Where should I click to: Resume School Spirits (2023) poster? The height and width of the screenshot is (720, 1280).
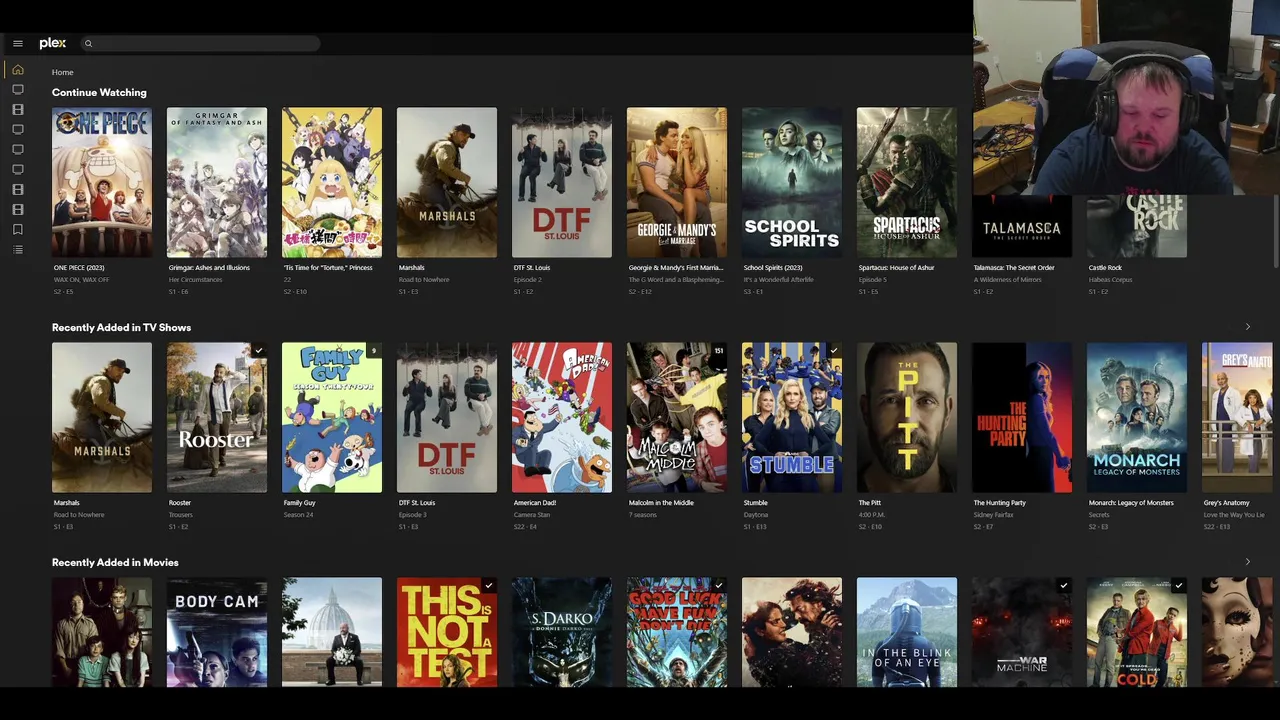(792, 182)
